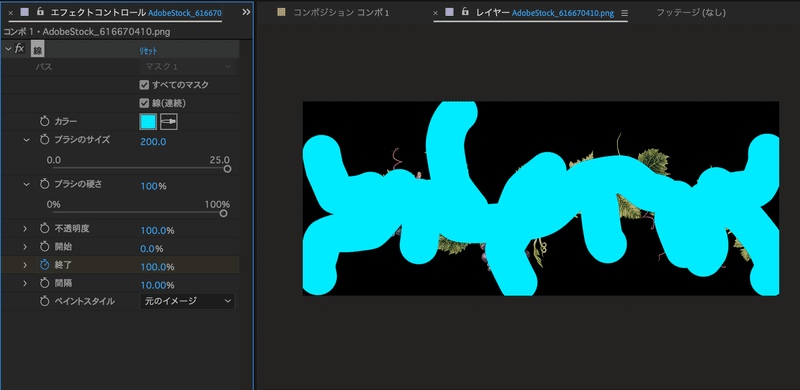This screenshot has width=800, height=390.
Task: Toggle the 開始 stopwatch
Action: coord(44,247)
